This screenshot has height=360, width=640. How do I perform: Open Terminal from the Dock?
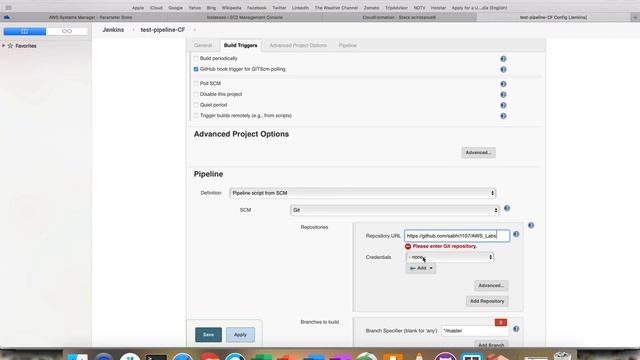tap(156, 357)
